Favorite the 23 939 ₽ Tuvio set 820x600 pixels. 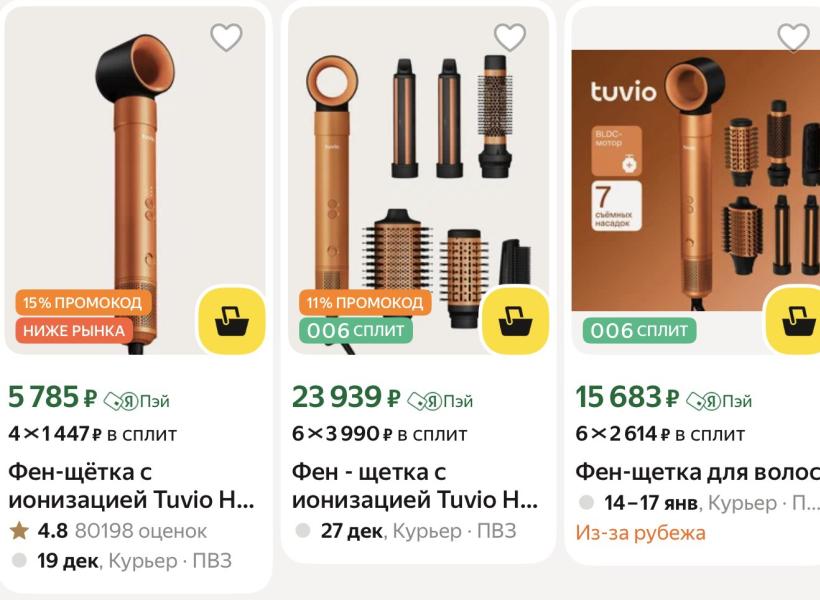coord(510,37)
